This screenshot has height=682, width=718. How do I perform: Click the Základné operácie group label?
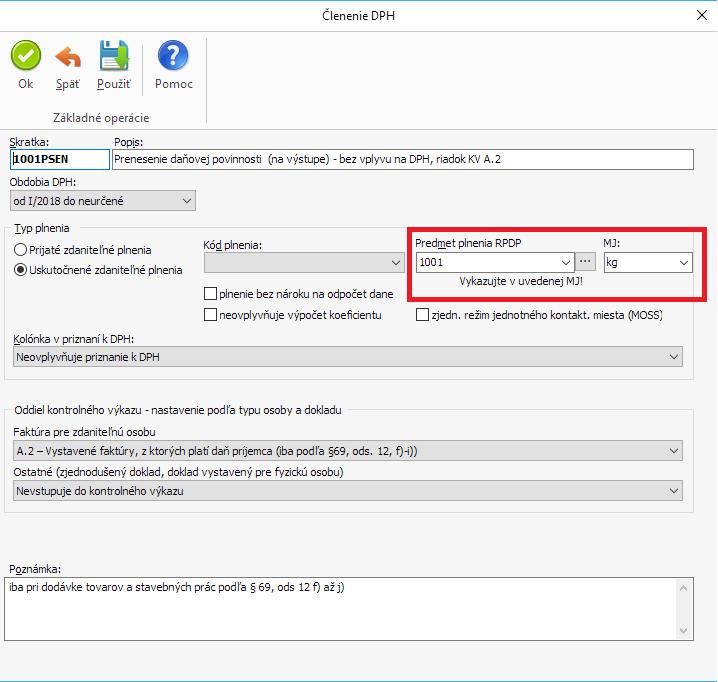click(101, 118)
